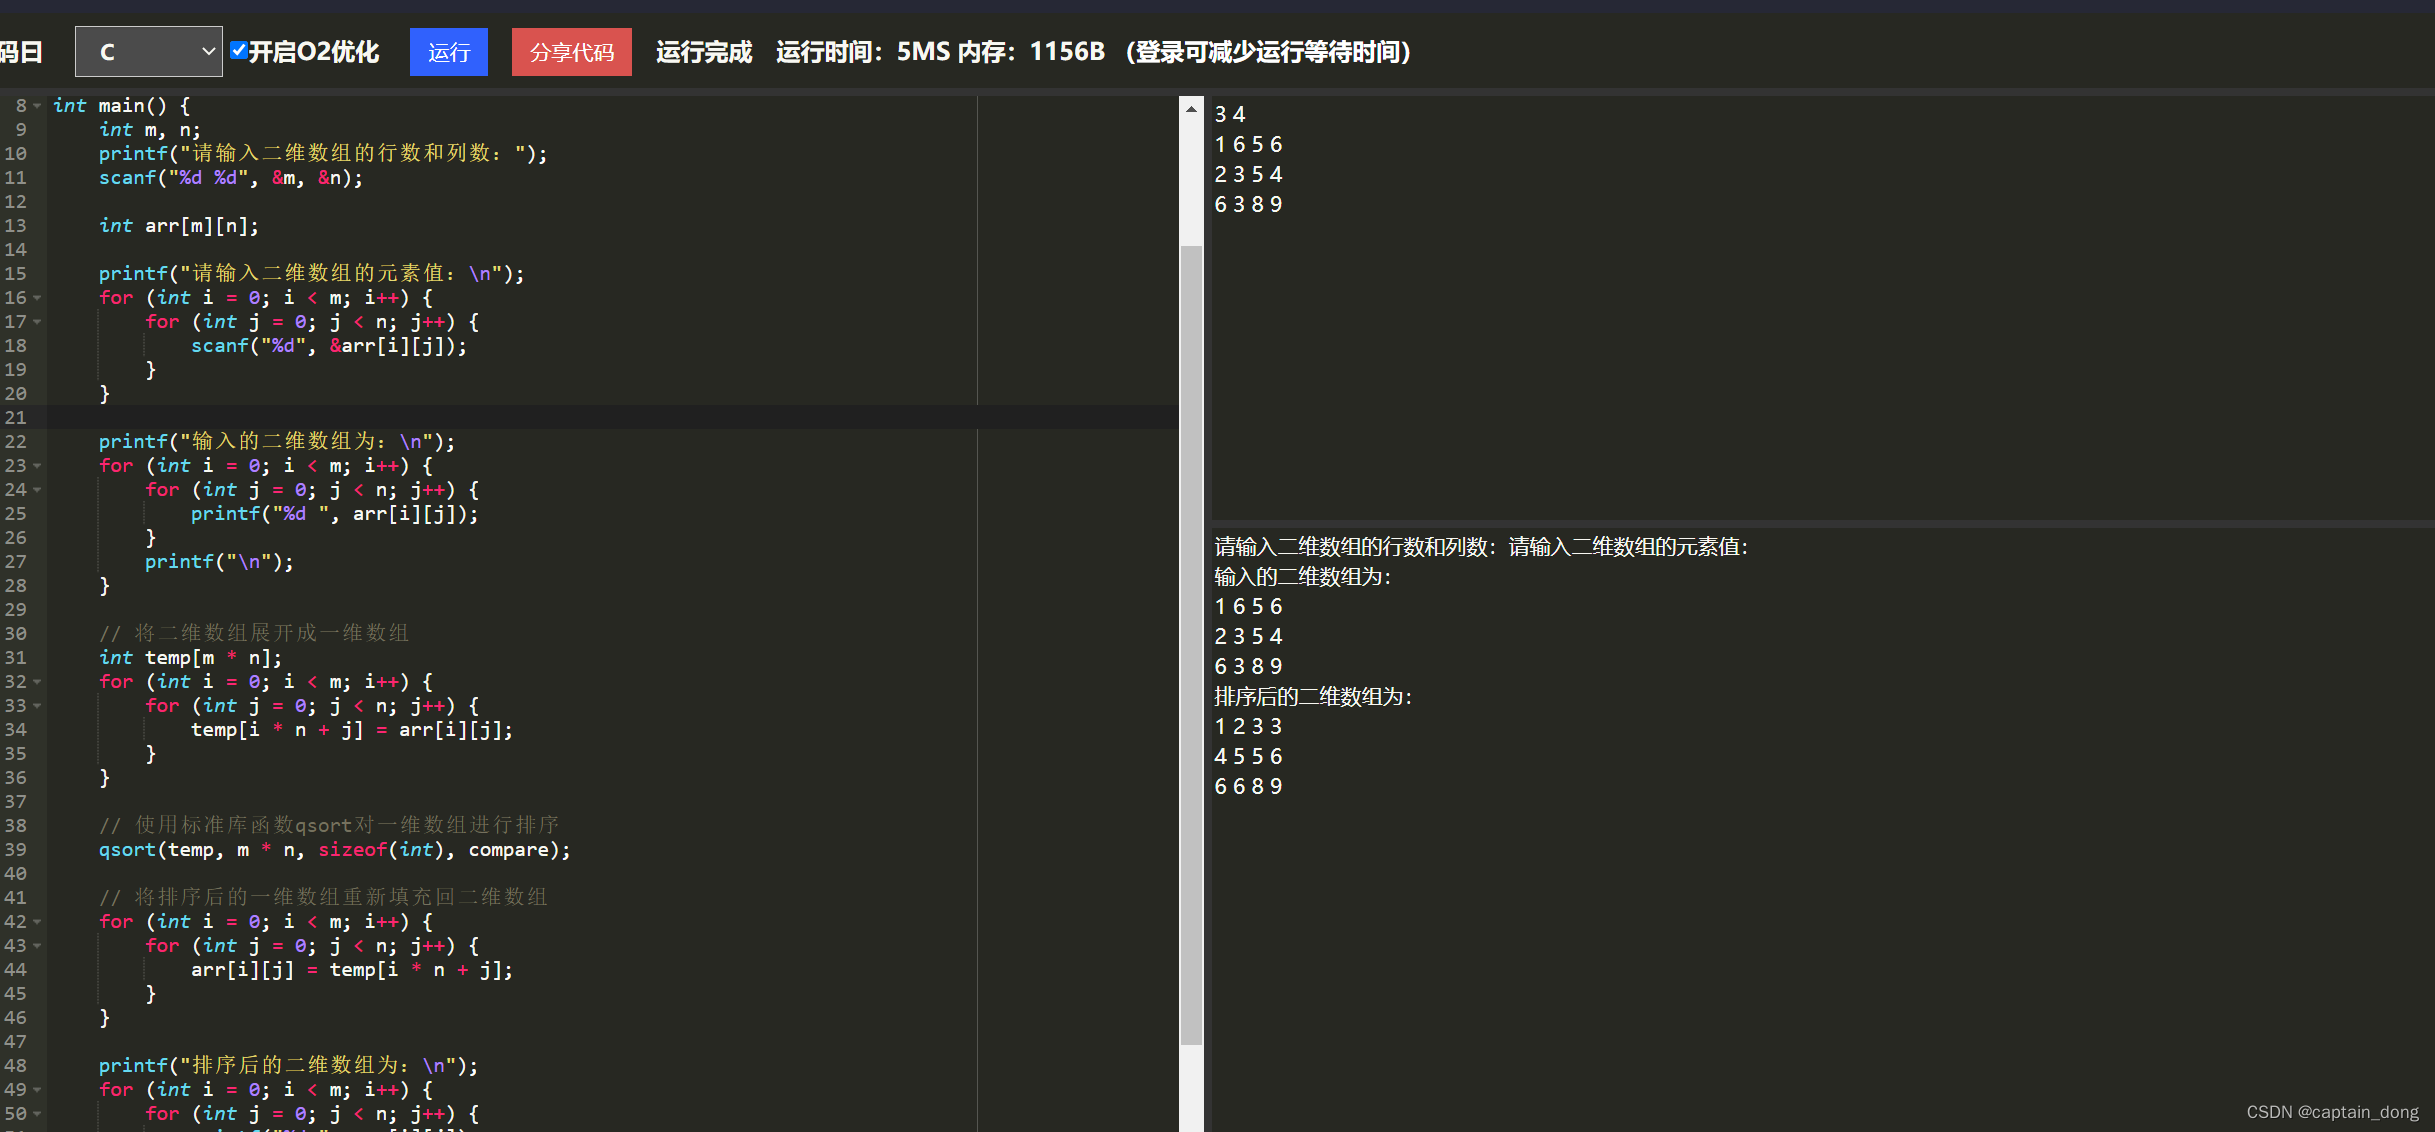This screenshot has height=1132, width=2435.
Task: Click the 内存: 1156B status text
Action: point(1031,52)
